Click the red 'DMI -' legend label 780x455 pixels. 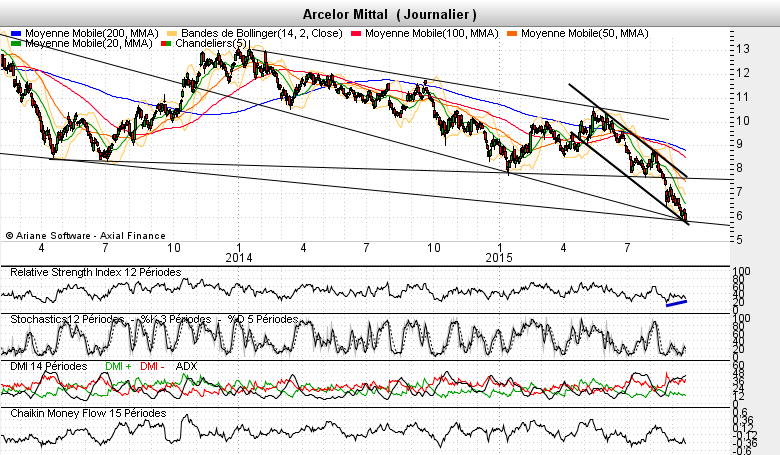[x=152, y=366]
